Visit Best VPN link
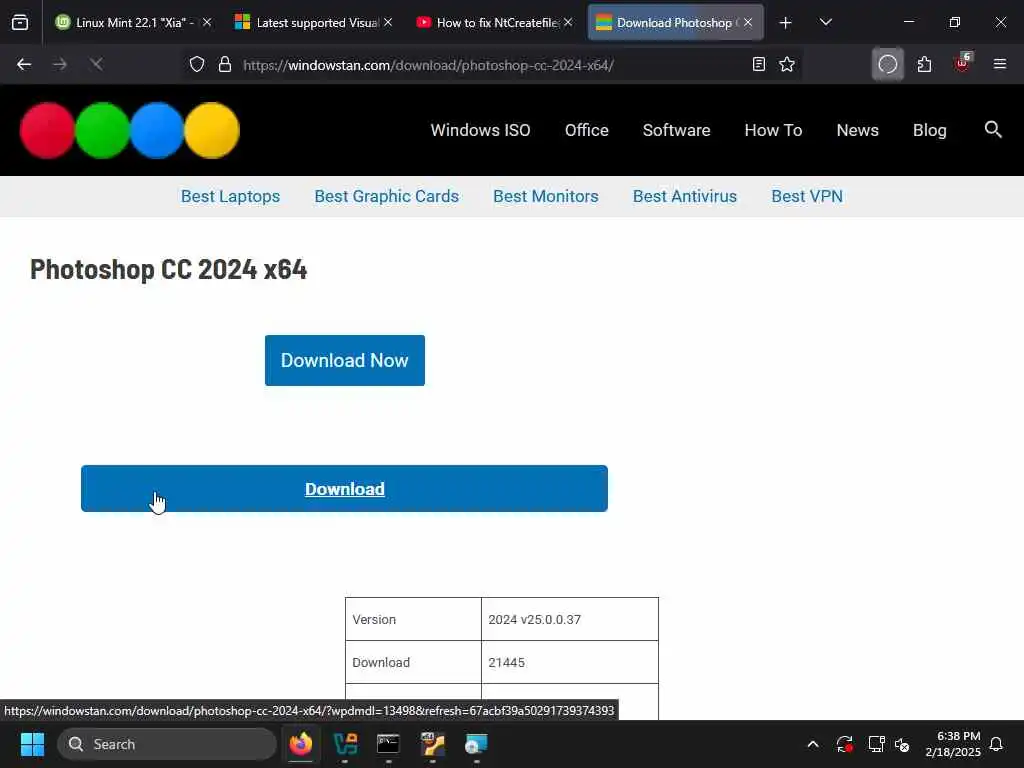This screenshot has width=1024, height=768. pyautogui.click(x=807, y=197)
